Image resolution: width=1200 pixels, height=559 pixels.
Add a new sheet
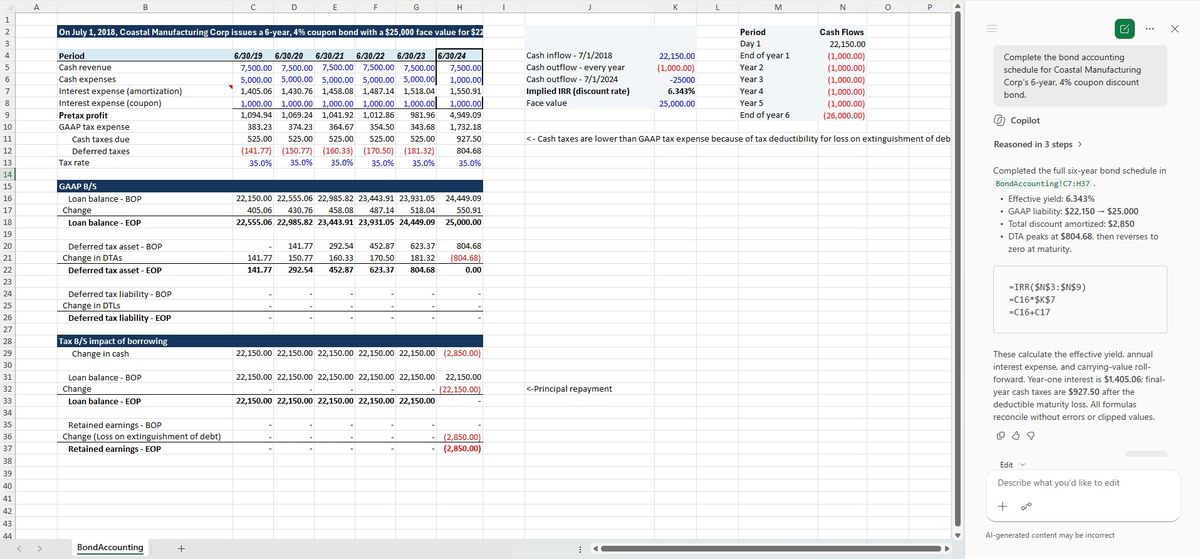click(x=181, y=548)
